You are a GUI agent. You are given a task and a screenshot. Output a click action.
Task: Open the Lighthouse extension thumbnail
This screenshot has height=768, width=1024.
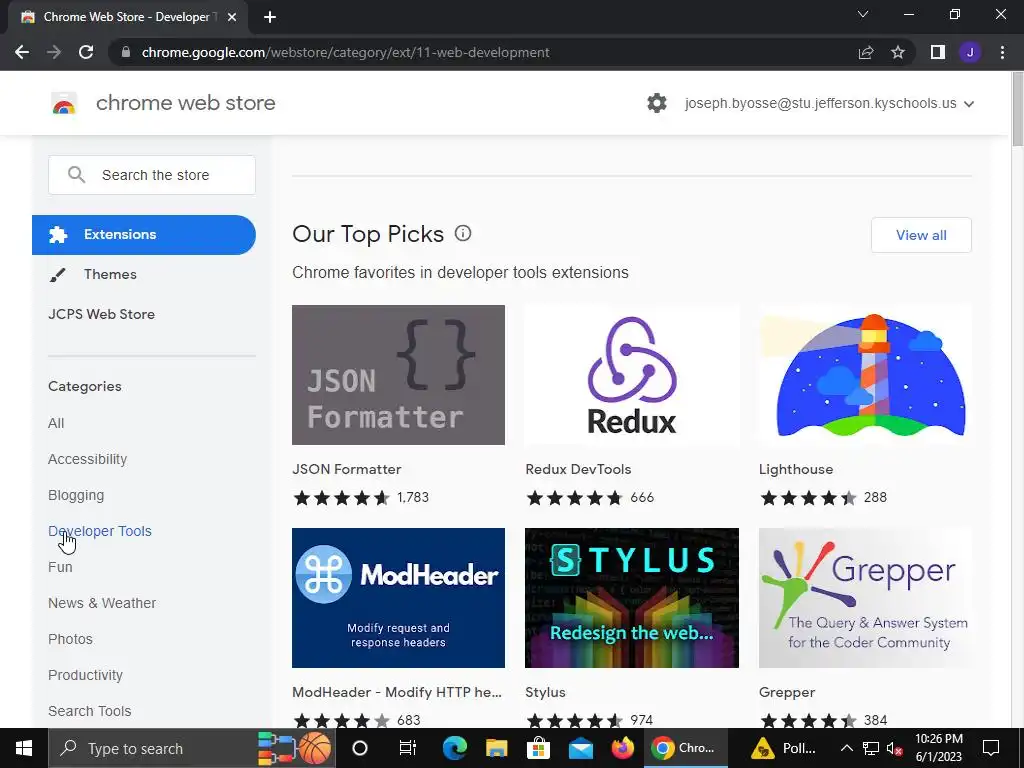[x=865, y=375]
